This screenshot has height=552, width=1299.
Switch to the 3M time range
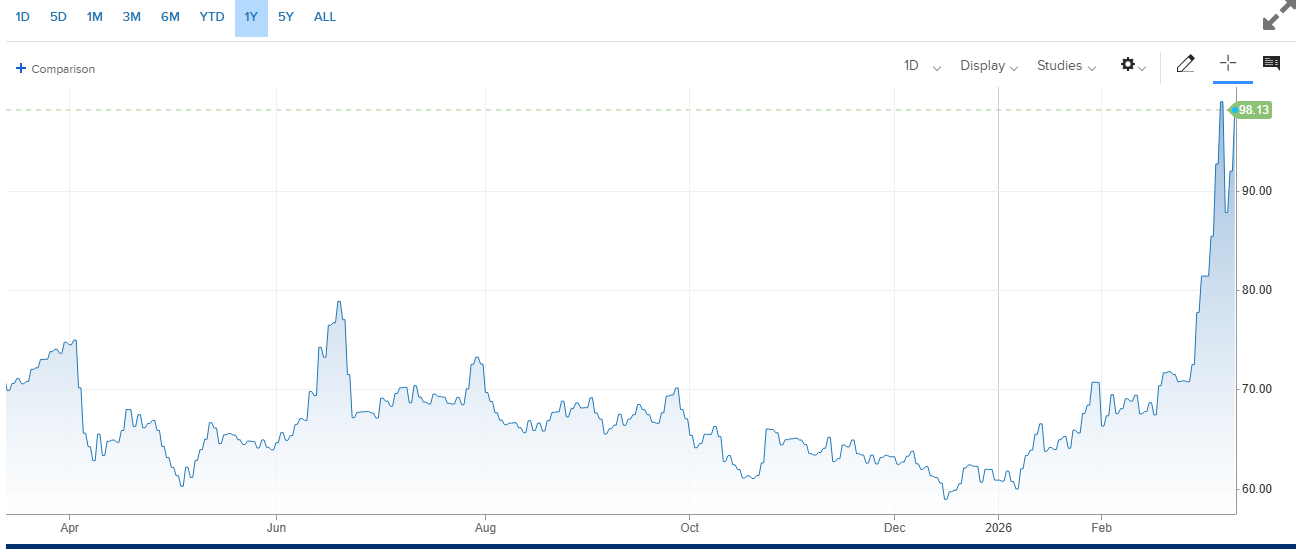click(x=131, y=17)
